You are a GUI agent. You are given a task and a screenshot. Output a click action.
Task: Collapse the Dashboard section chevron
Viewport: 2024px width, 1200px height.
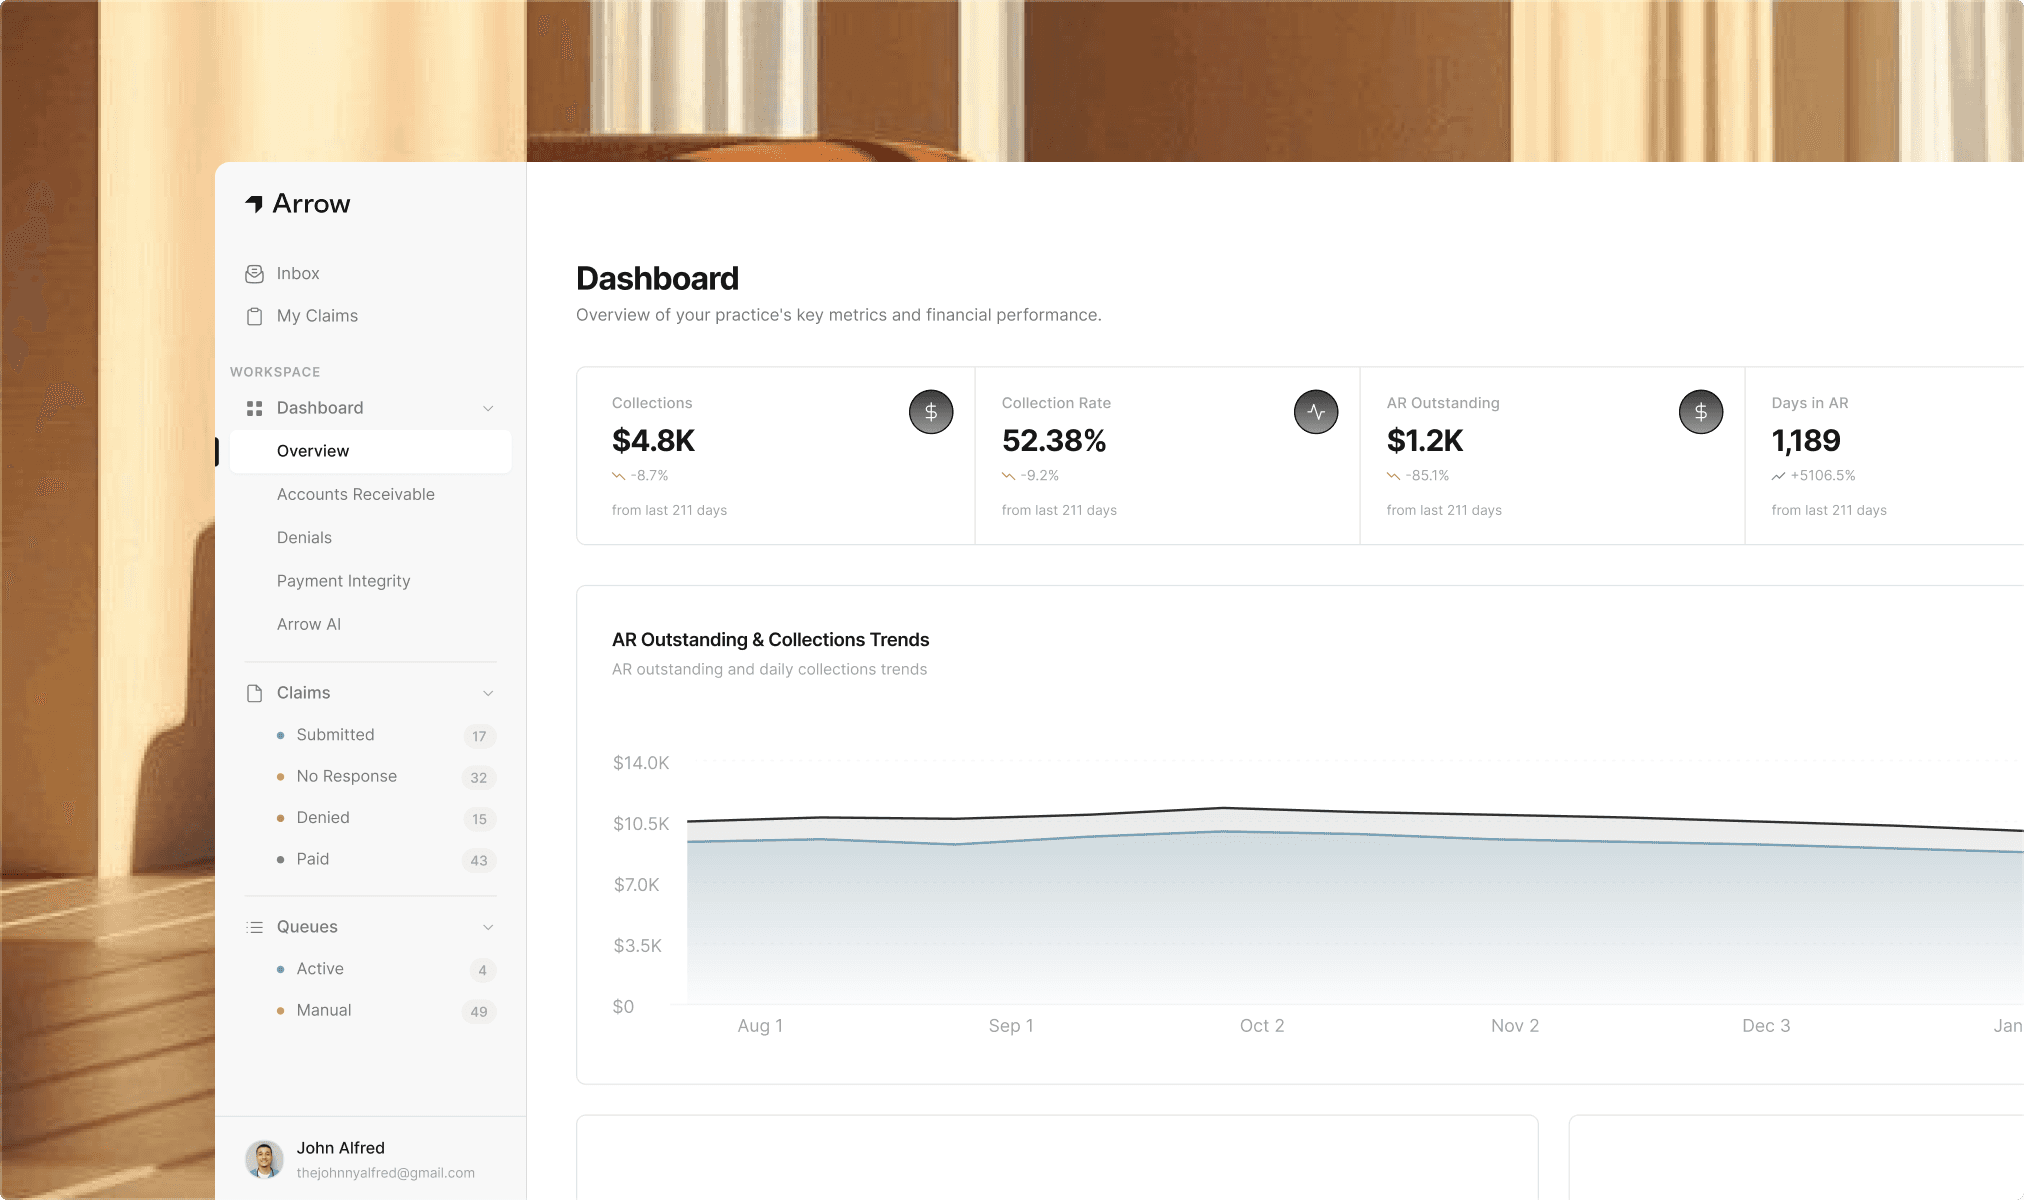pos(488,408)
